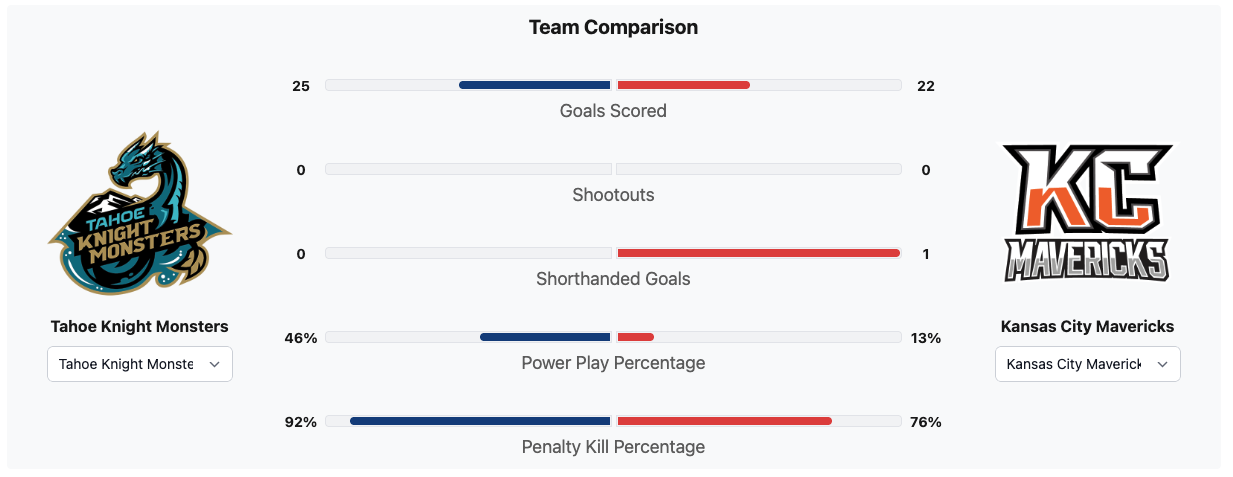The image size is (1233, 477).
Task: Click the Team Comparison heading
Action: click(613, 28)
